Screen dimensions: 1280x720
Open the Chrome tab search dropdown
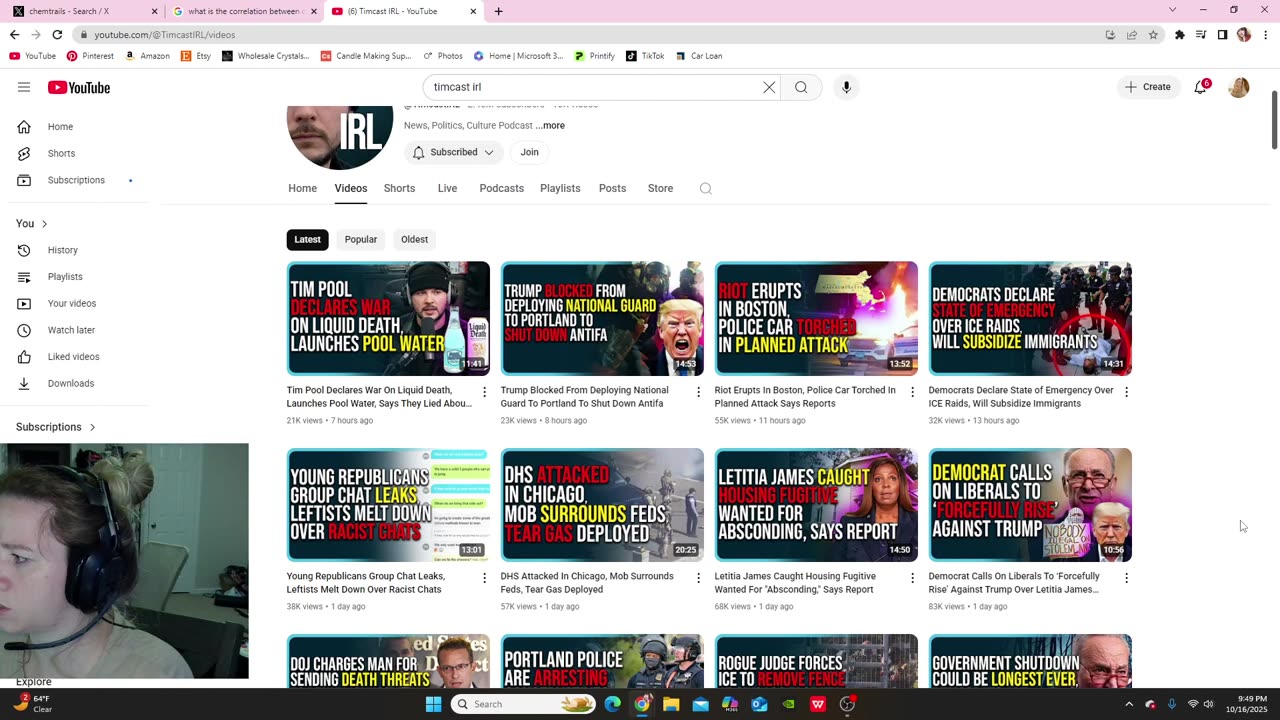1173,10
